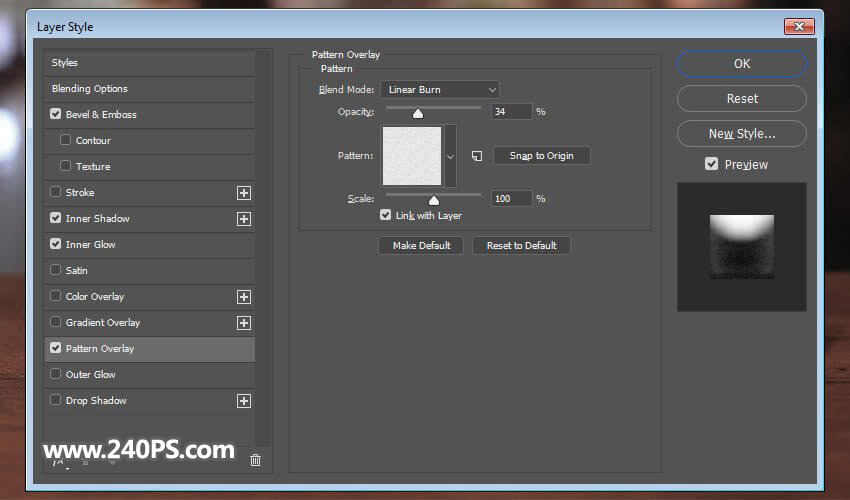Enable the Texture checkbox
Viewport: 850px width, 500px height.
click(x=66, y=166)
